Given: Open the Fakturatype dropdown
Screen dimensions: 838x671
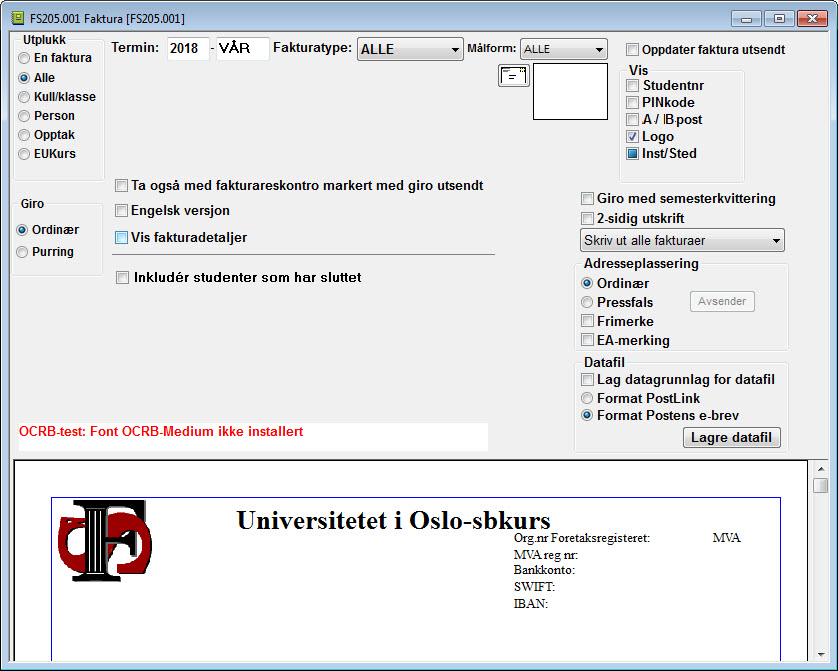Looking at the screenshot, I should coord(410,49).
